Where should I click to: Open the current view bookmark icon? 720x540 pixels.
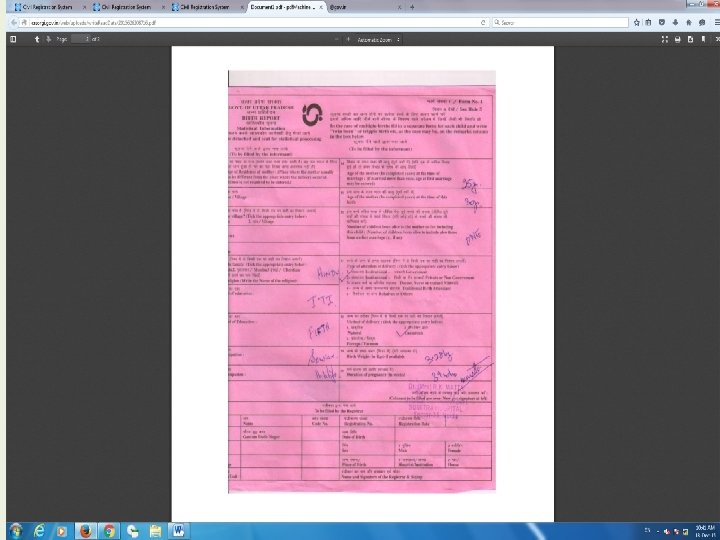(703, 39)
